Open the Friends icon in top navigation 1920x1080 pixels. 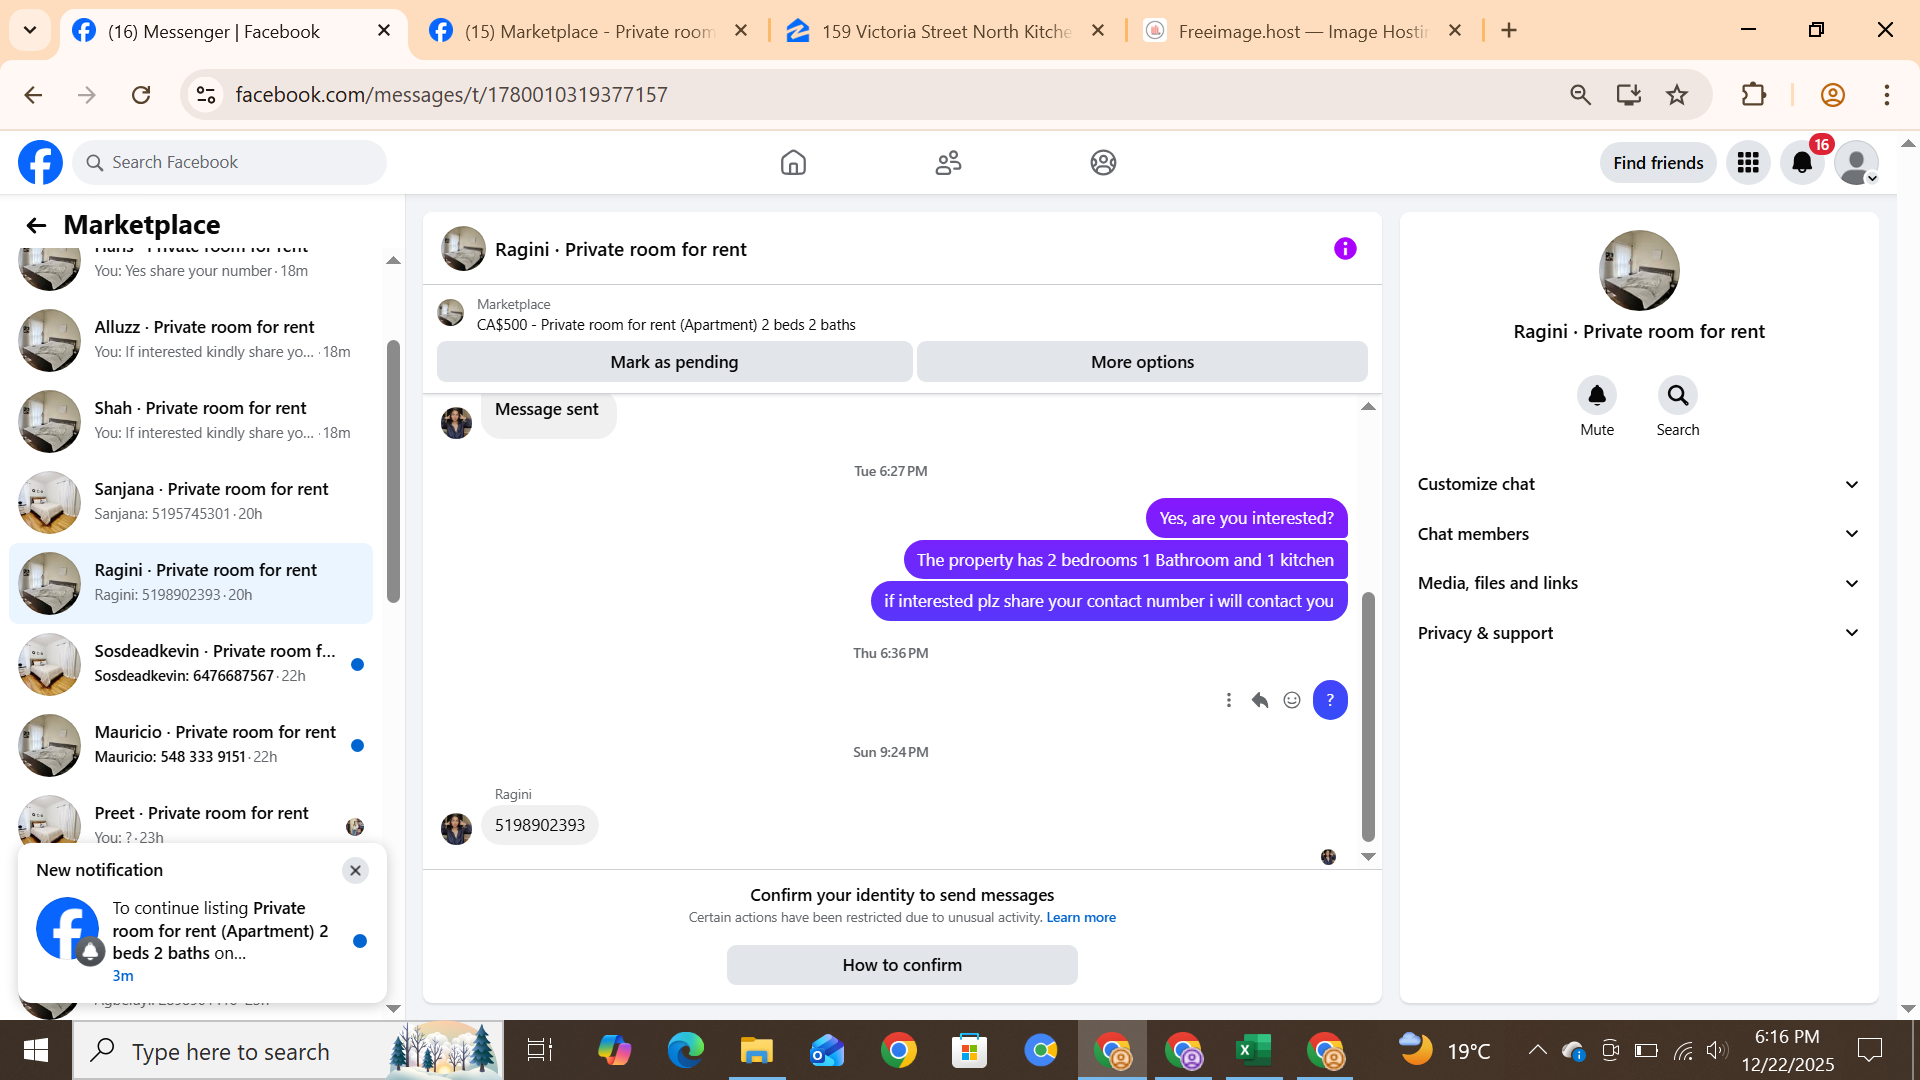(x=948, y=162)
